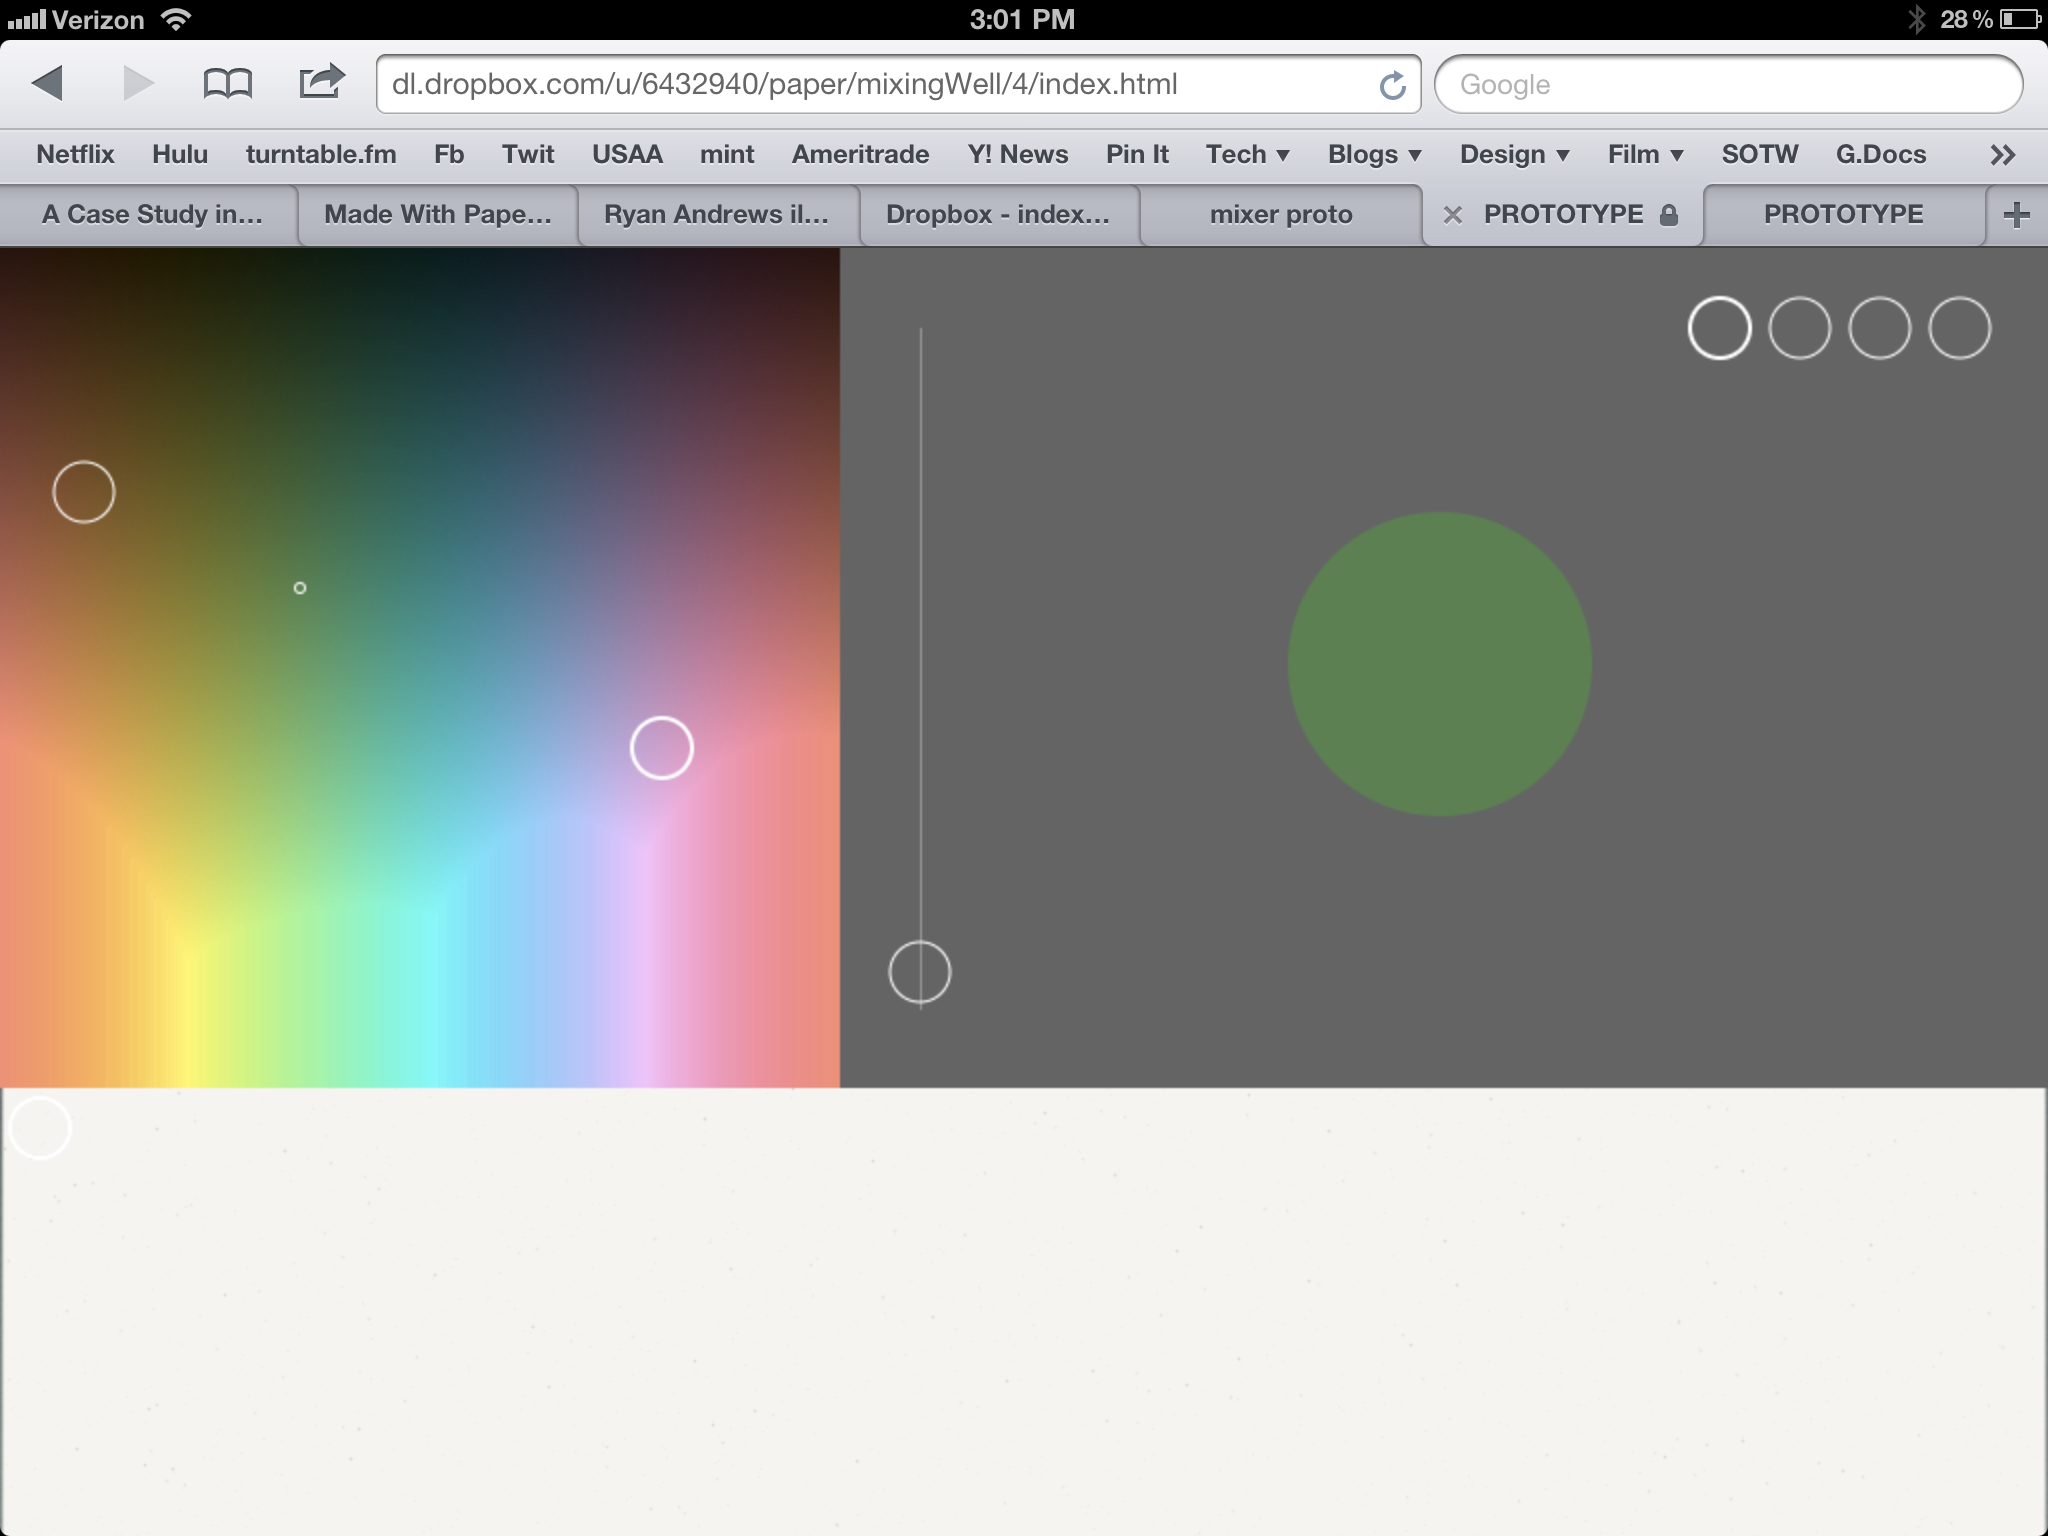Viewport: 2048px width, 1536px height.
Task: Expand the Tech bookmarks folder
Action: pos(1247,155)
